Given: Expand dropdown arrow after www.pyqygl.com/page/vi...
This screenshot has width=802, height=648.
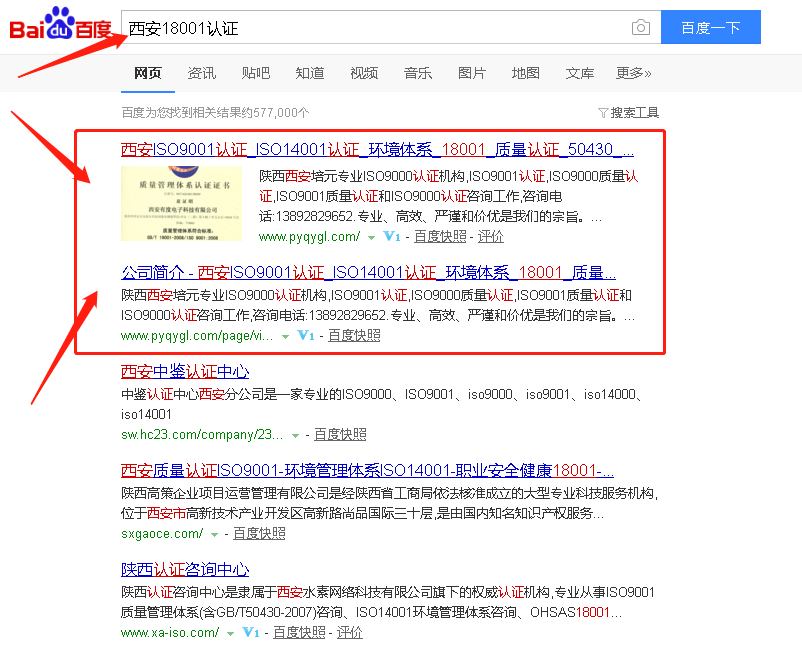Looking at the screenshot, I should (x=286, y=337).
